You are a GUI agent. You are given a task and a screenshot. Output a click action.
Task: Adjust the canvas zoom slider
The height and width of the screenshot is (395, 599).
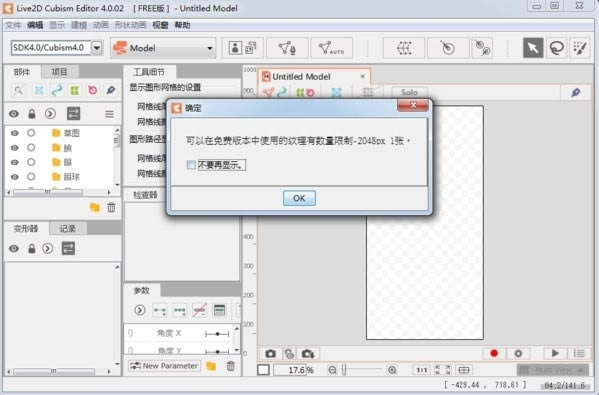point(362,370)
